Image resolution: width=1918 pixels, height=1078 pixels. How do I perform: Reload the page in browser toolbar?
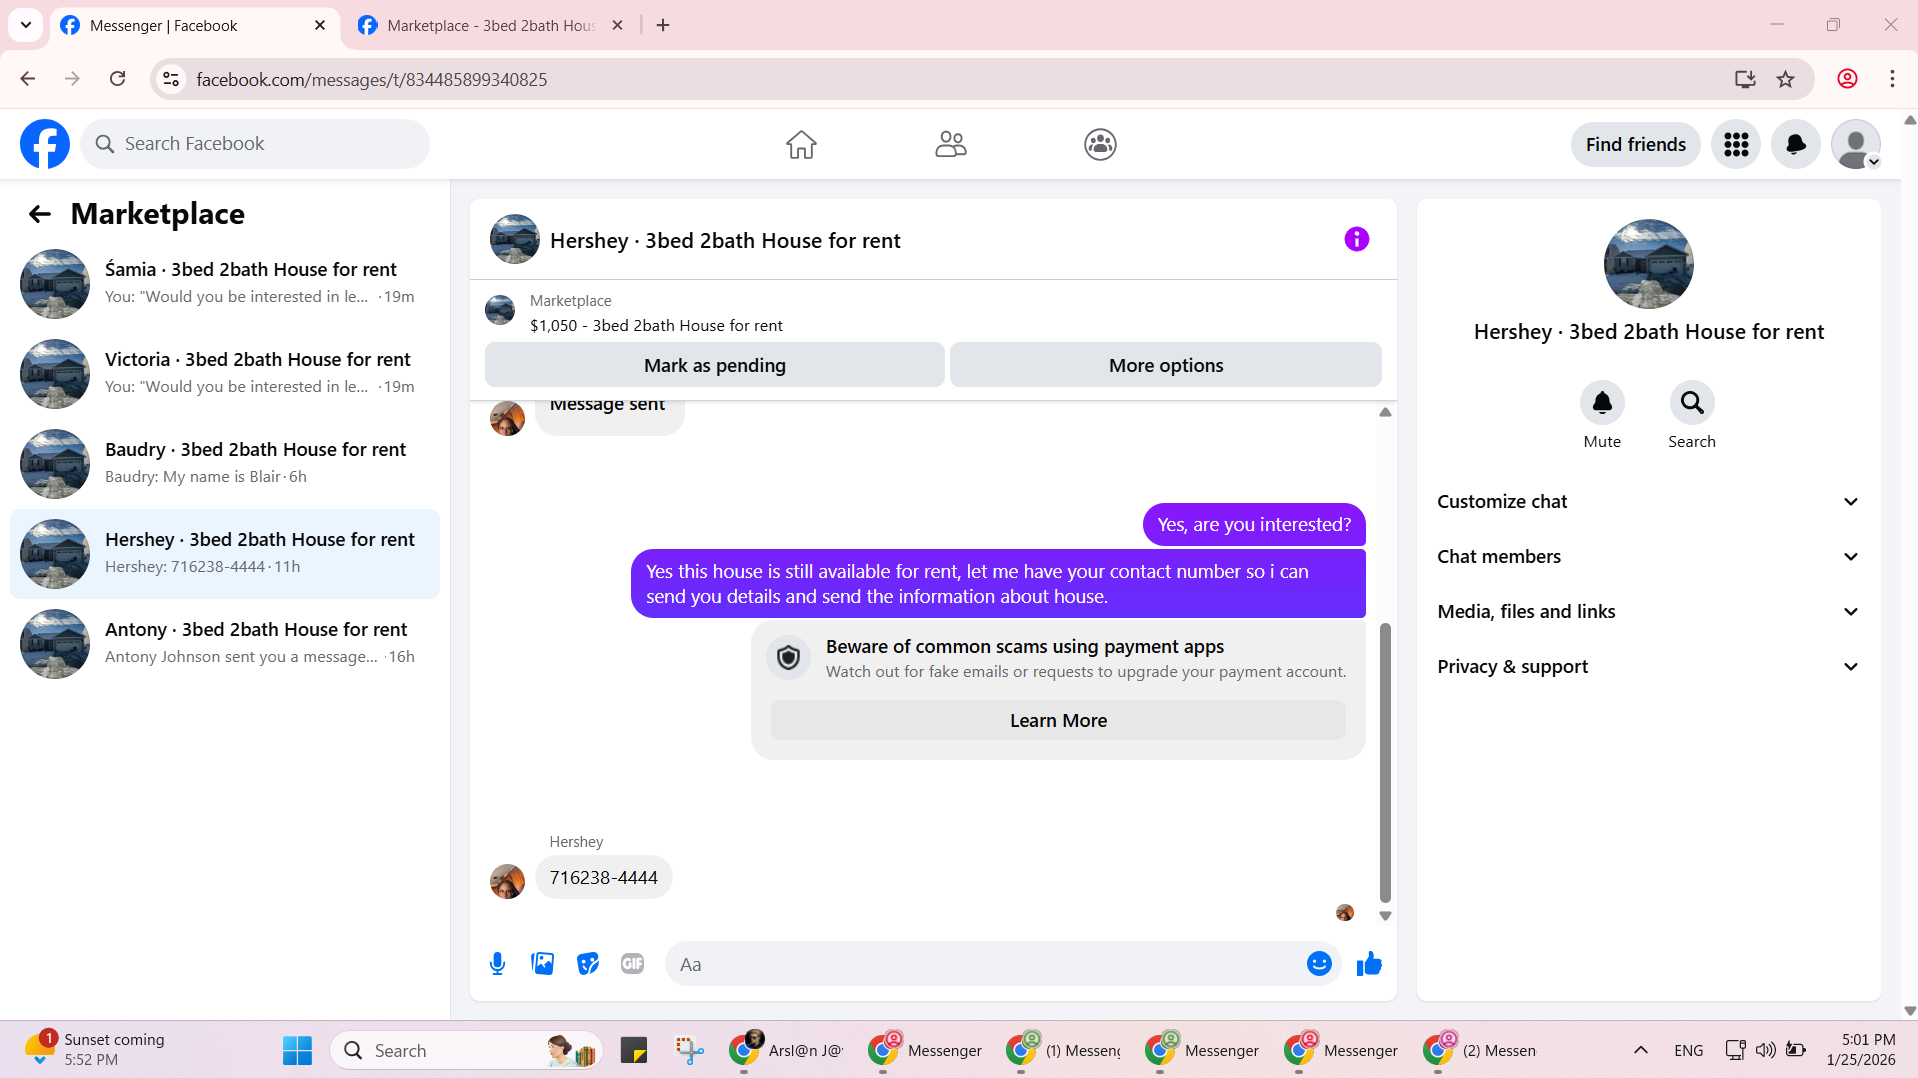click(x=117, y=79)
